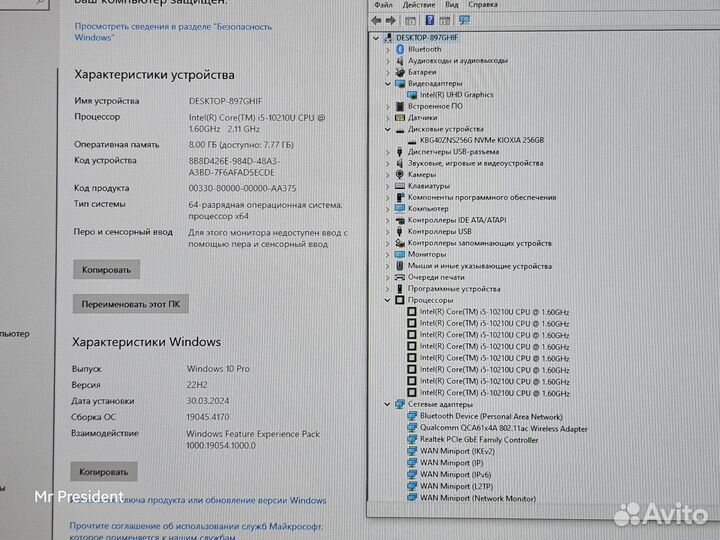Viewport: 720px width, 540px height.
Task: Select Bluetooth Device (Personal Area Network) adapter
Action: pos(491,416)
